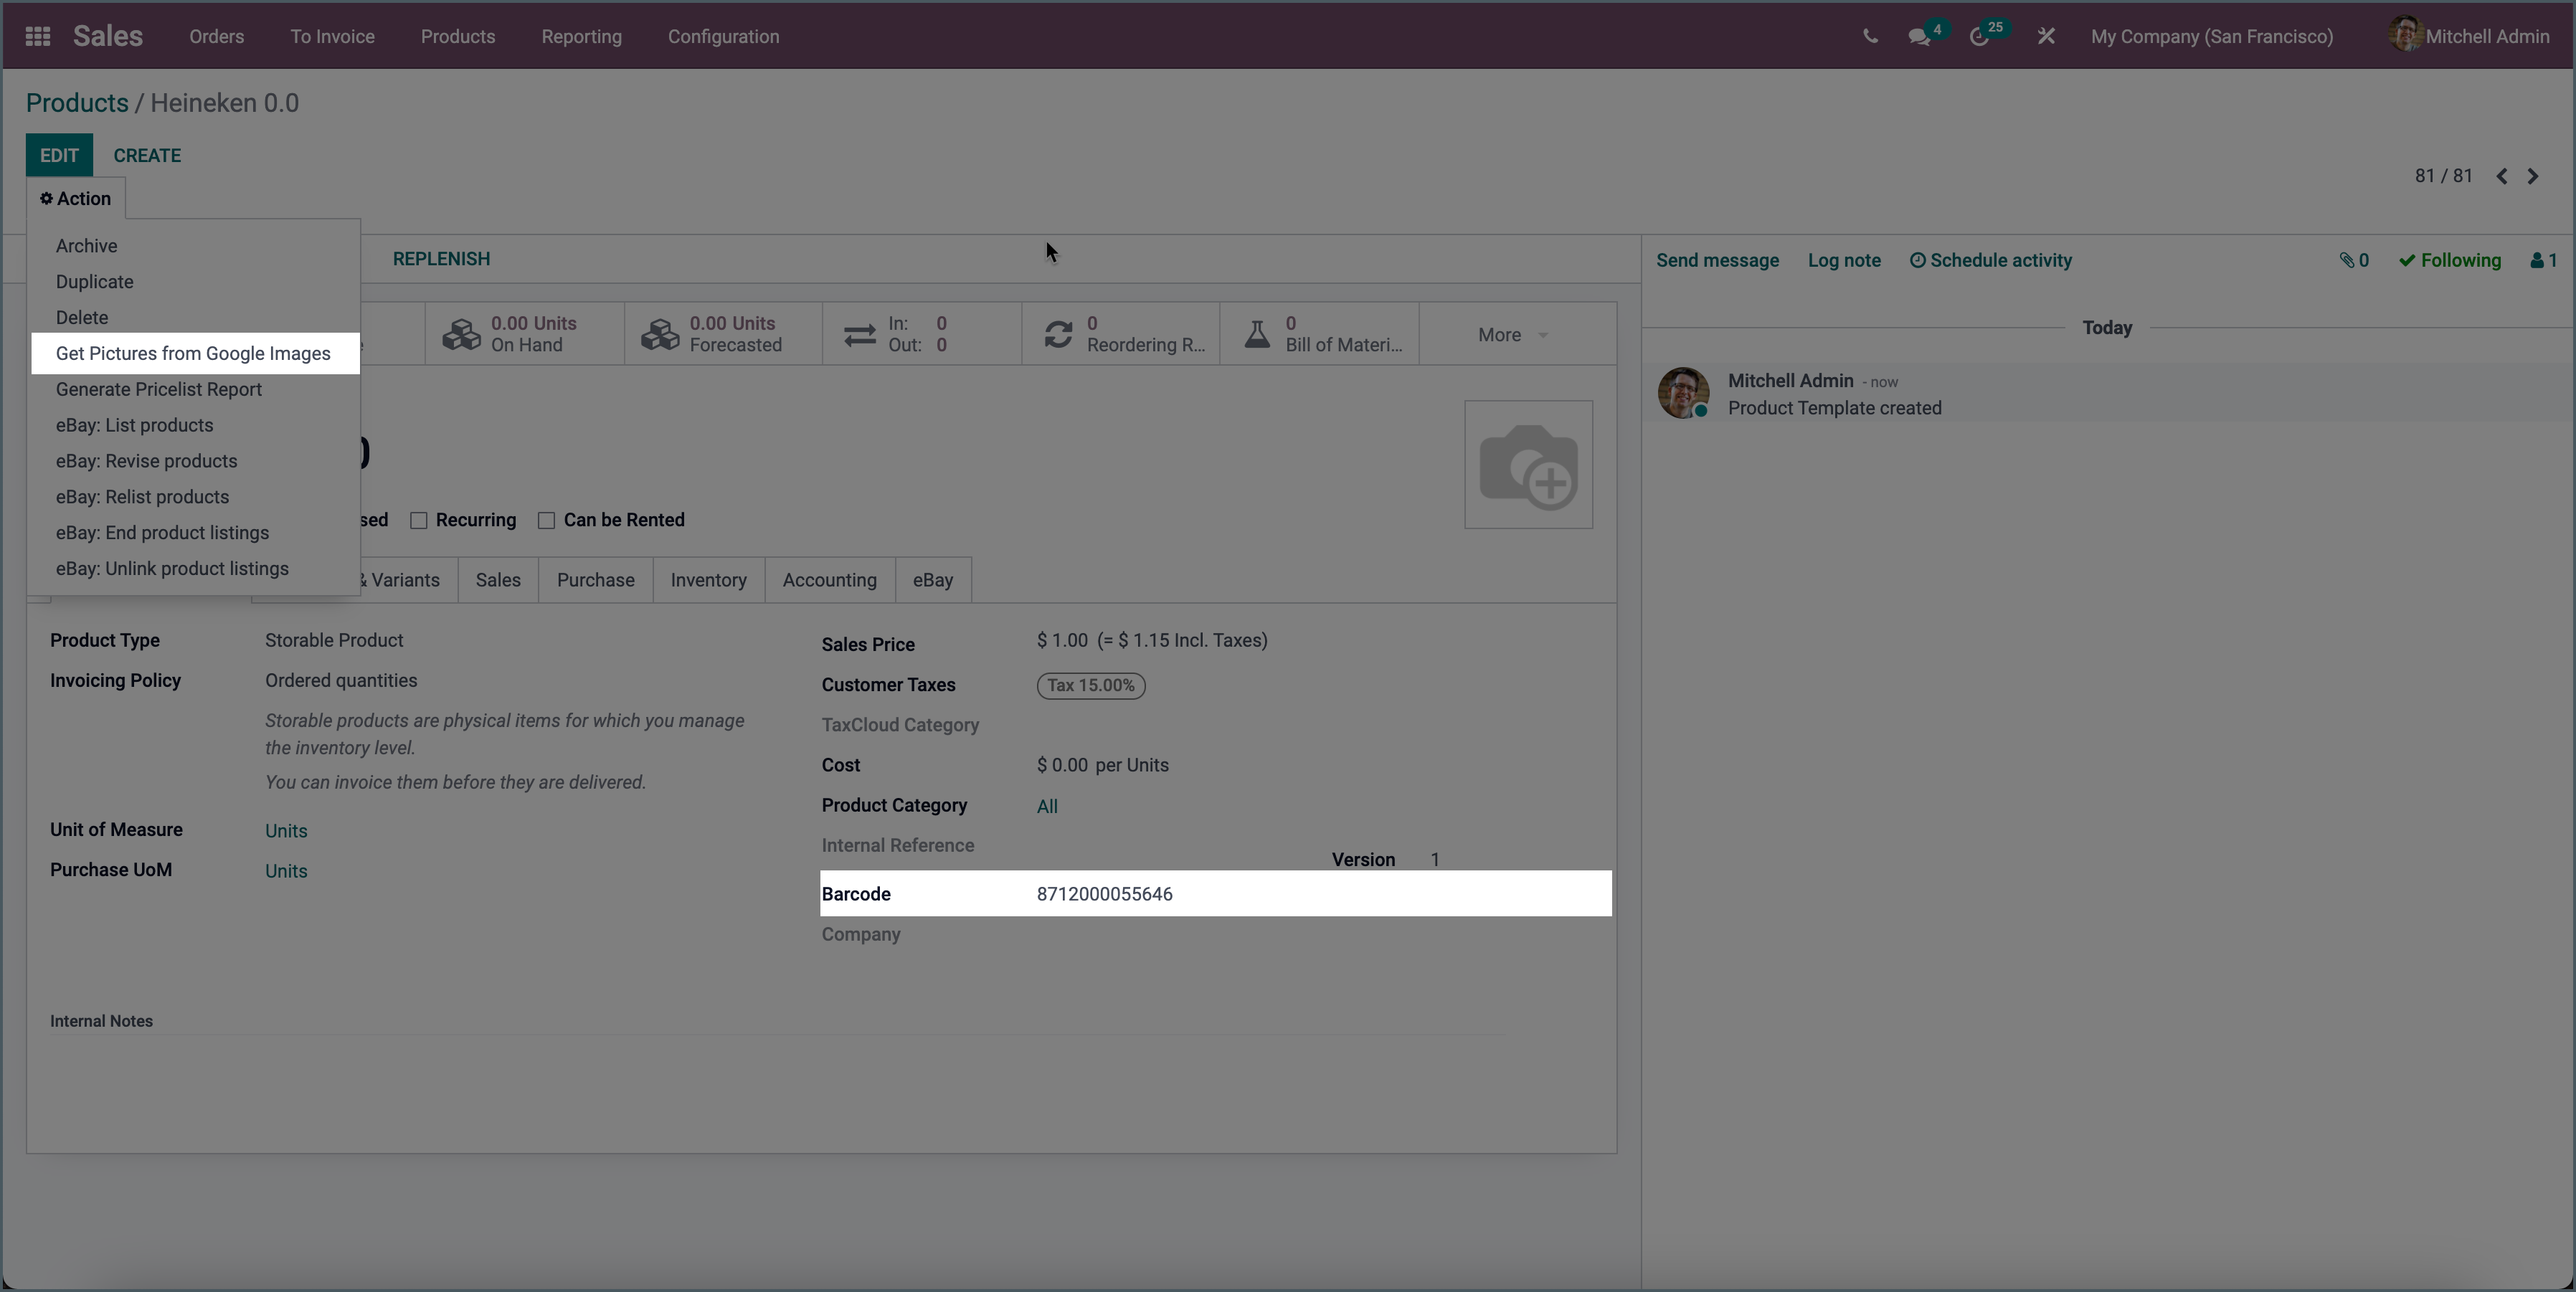Enable the Can be Rented checkbox
This screenshot has height=1292, width=2576.
546,520
